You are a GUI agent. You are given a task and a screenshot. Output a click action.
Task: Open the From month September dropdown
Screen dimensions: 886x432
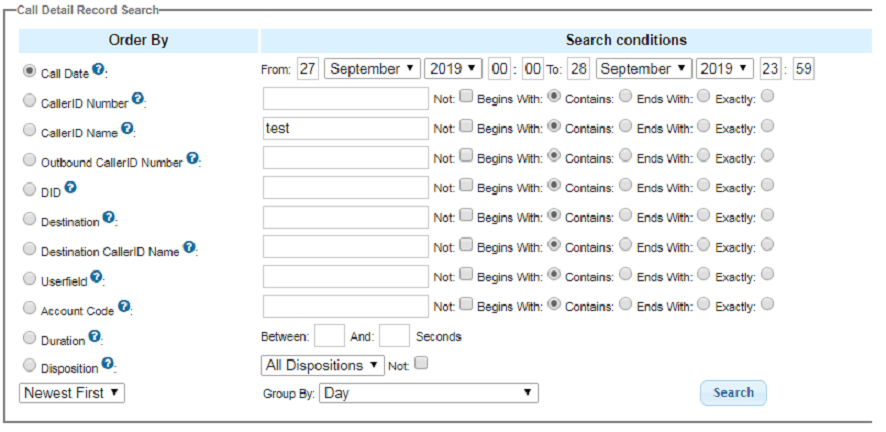(x=372, y=69)
